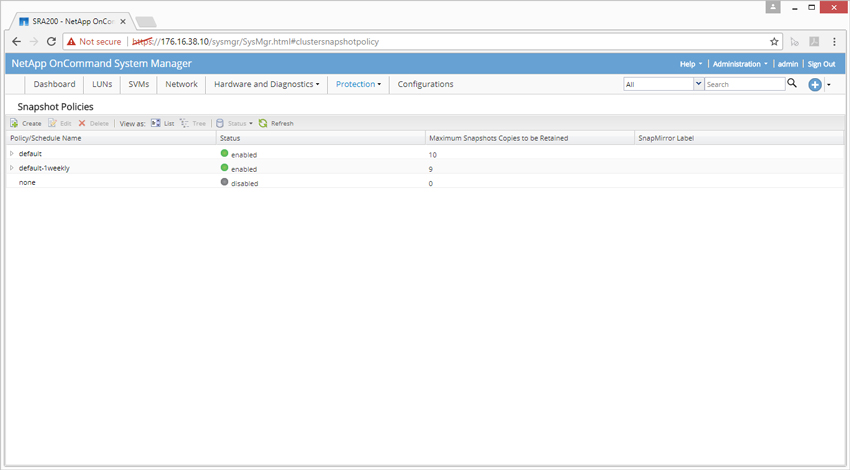Screen dimensions: 850x470
Task: Click retained value '9' for default-1weekly
Action: coord(430,169)
